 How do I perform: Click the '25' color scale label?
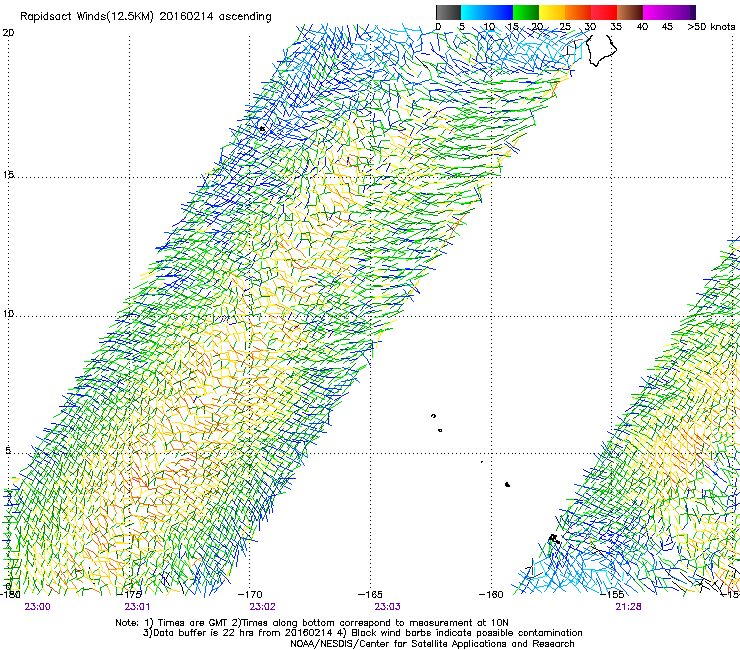click(x=564, y=27)
